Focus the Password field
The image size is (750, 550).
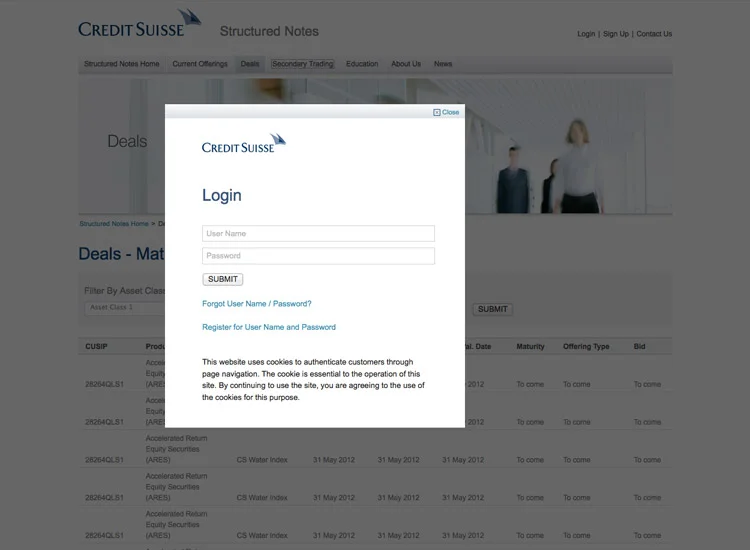tap(318, 256)
